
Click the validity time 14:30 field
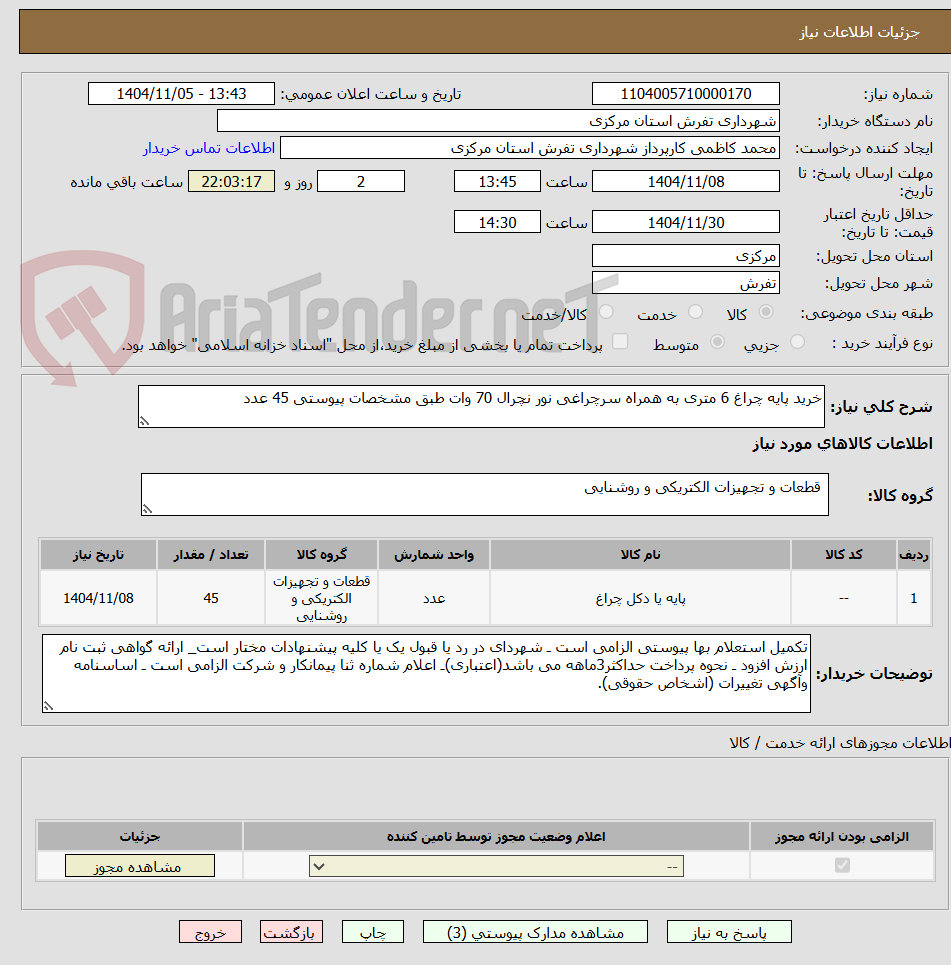click(x=497, y=222)
